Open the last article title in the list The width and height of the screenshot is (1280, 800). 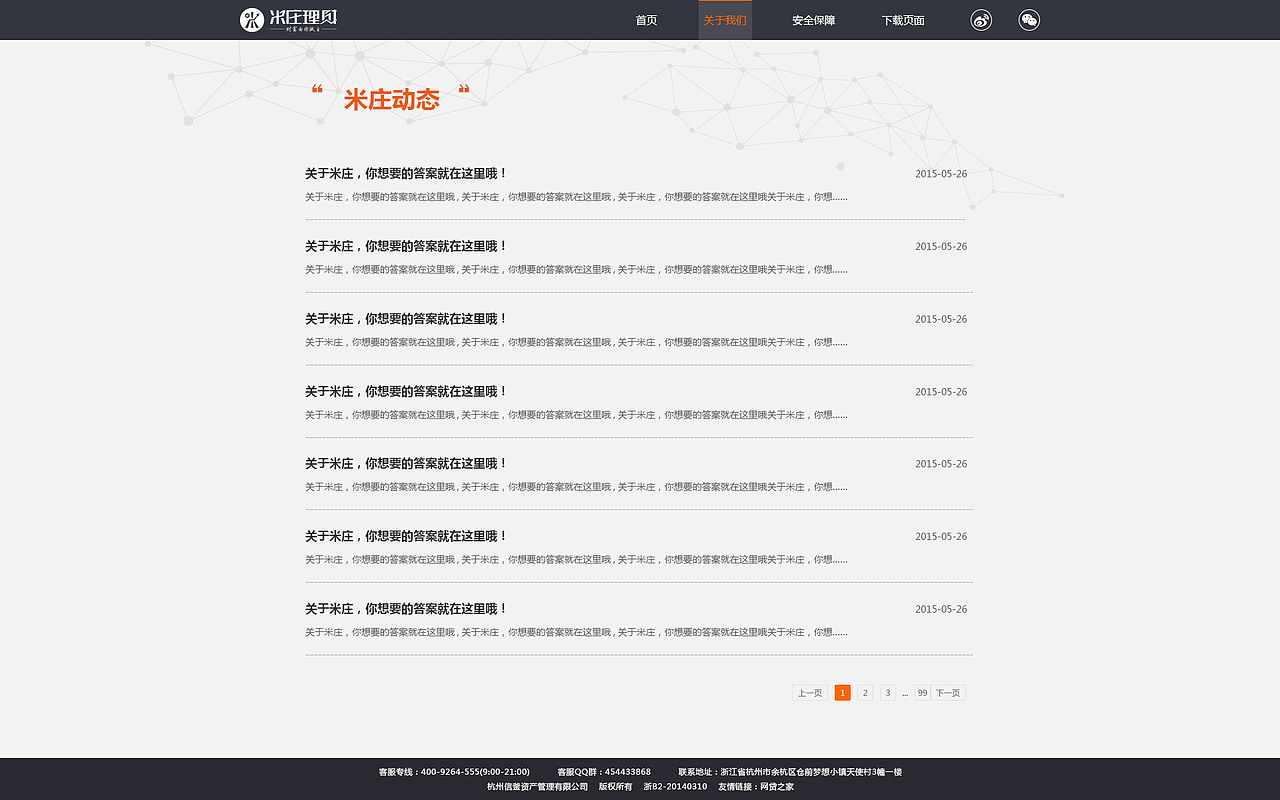tap(406, 608)
